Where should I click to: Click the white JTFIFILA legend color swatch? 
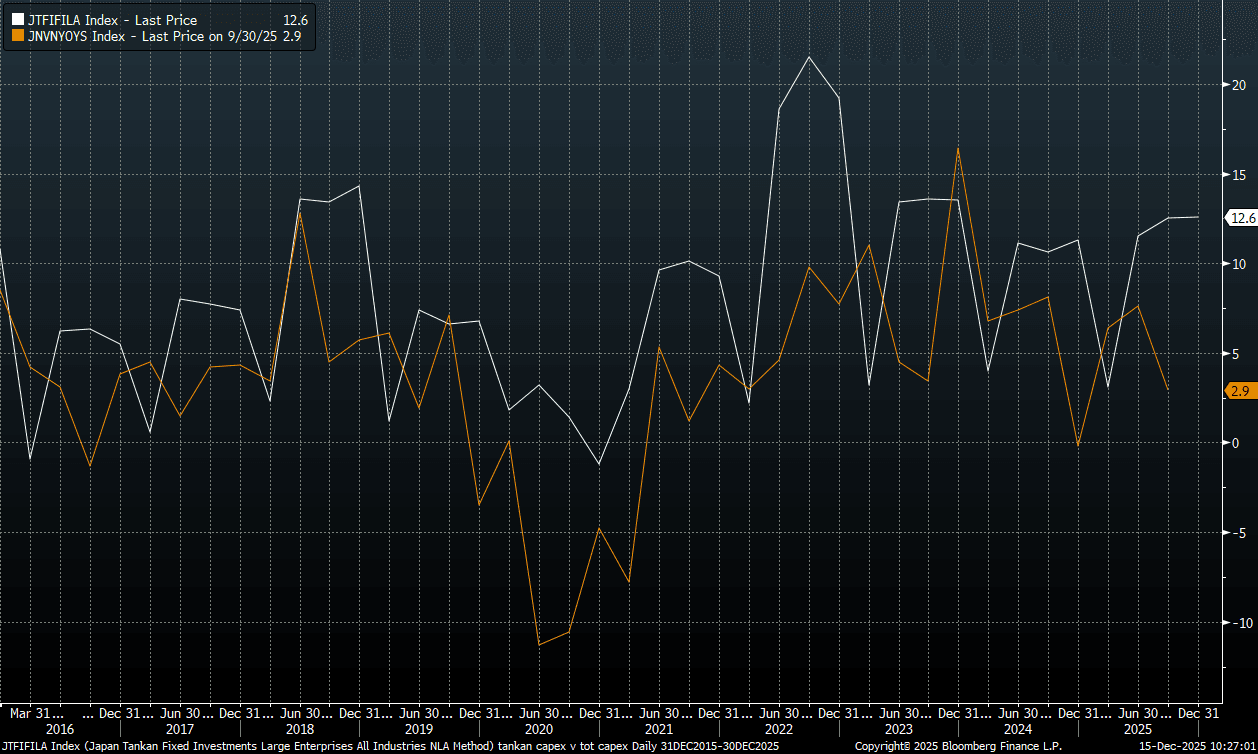click(17, 21)
